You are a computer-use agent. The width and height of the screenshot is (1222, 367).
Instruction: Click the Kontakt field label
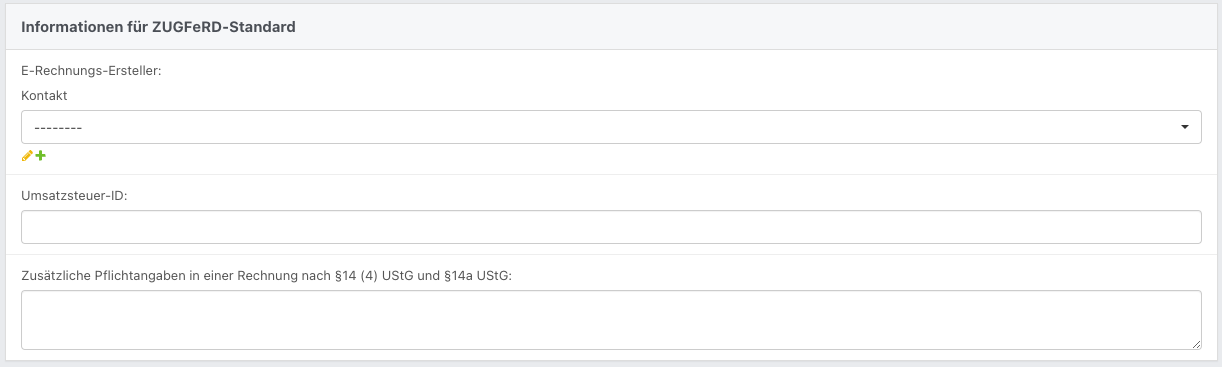(44, 95)
